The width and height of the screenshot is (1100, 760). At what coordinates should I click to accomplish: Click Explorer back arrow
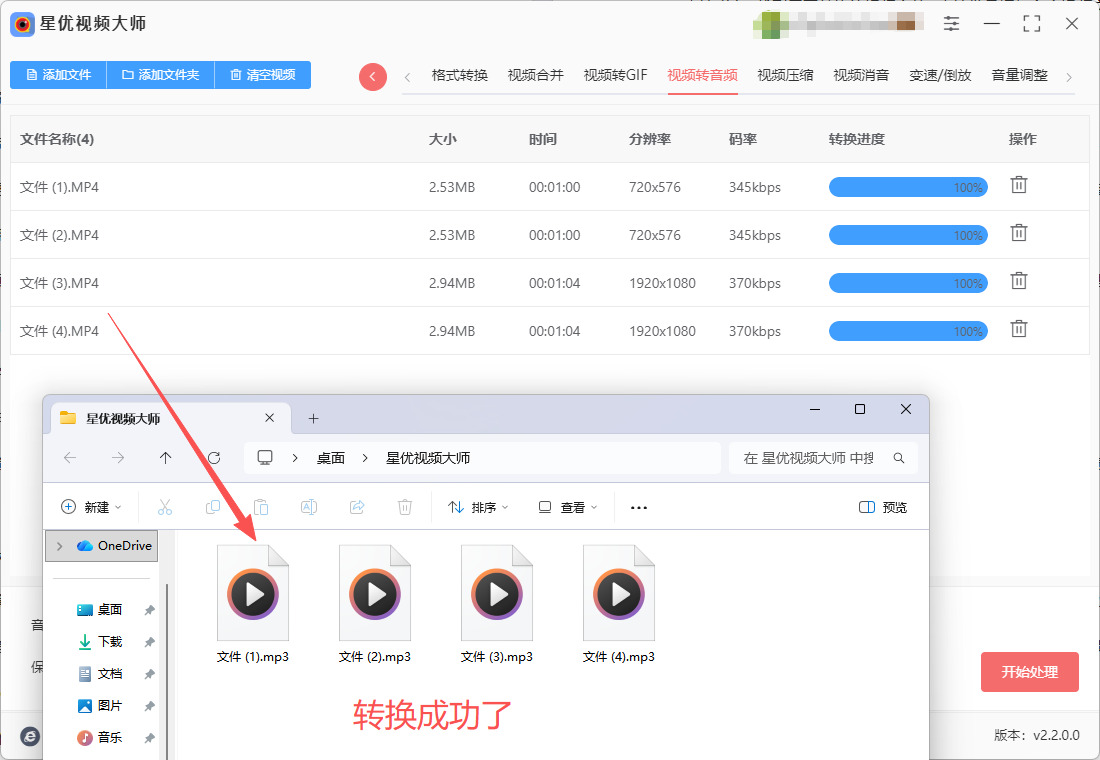(70, 458)
